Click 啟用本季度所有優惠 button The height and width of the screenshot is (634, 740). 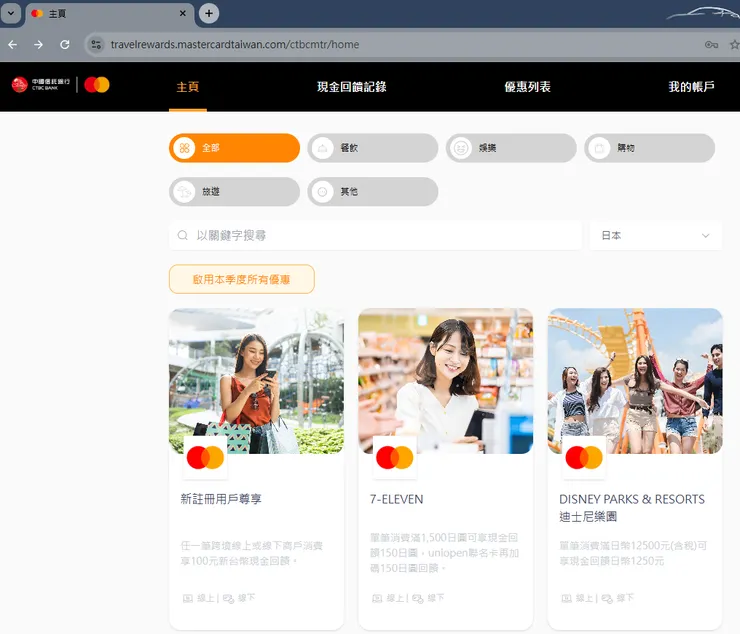click(242, 279)
